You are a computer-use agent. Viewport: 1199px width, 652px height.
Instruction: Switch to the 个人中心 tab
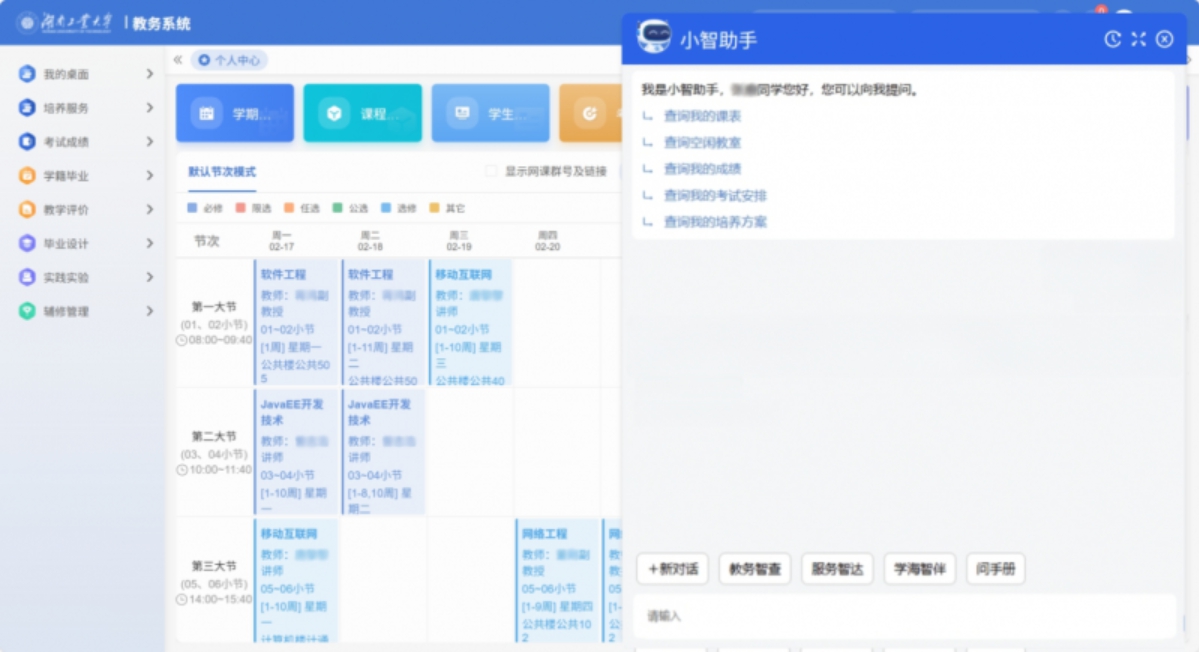230,60
